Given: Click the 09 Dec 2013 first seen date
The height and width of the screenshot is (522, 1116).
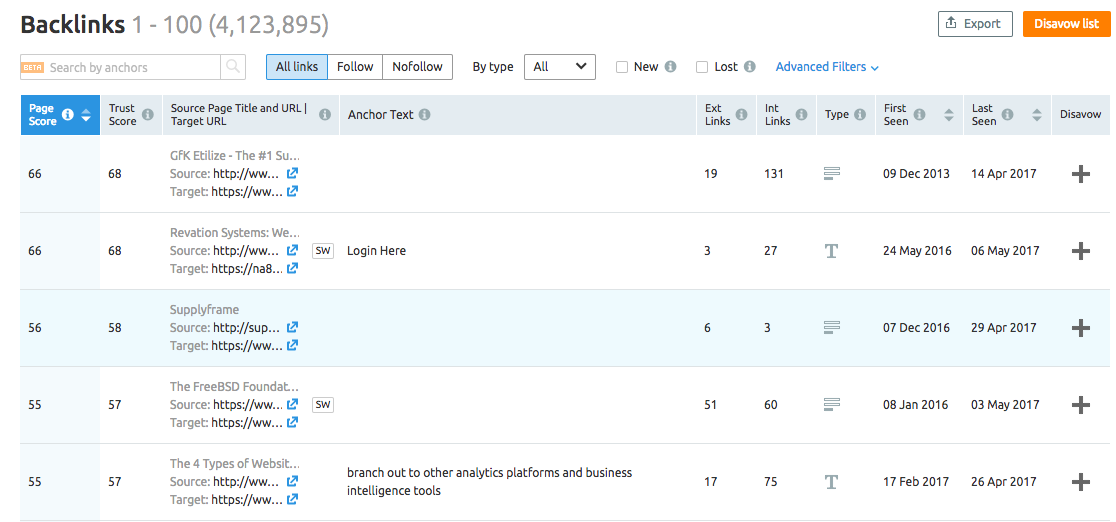Looking at the screenshot, I should (x=917, y=174).
